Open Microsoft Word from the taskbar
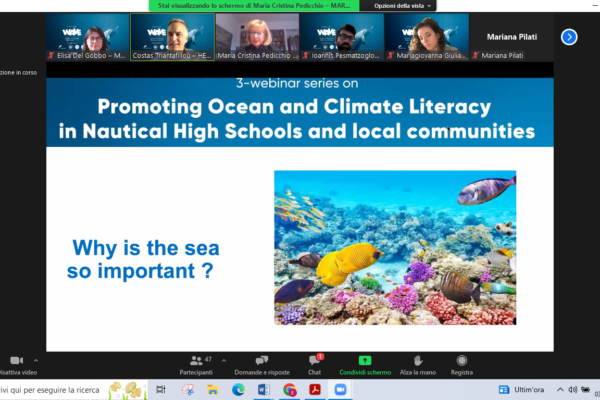 pyautogui.click(x=264, y=390)
